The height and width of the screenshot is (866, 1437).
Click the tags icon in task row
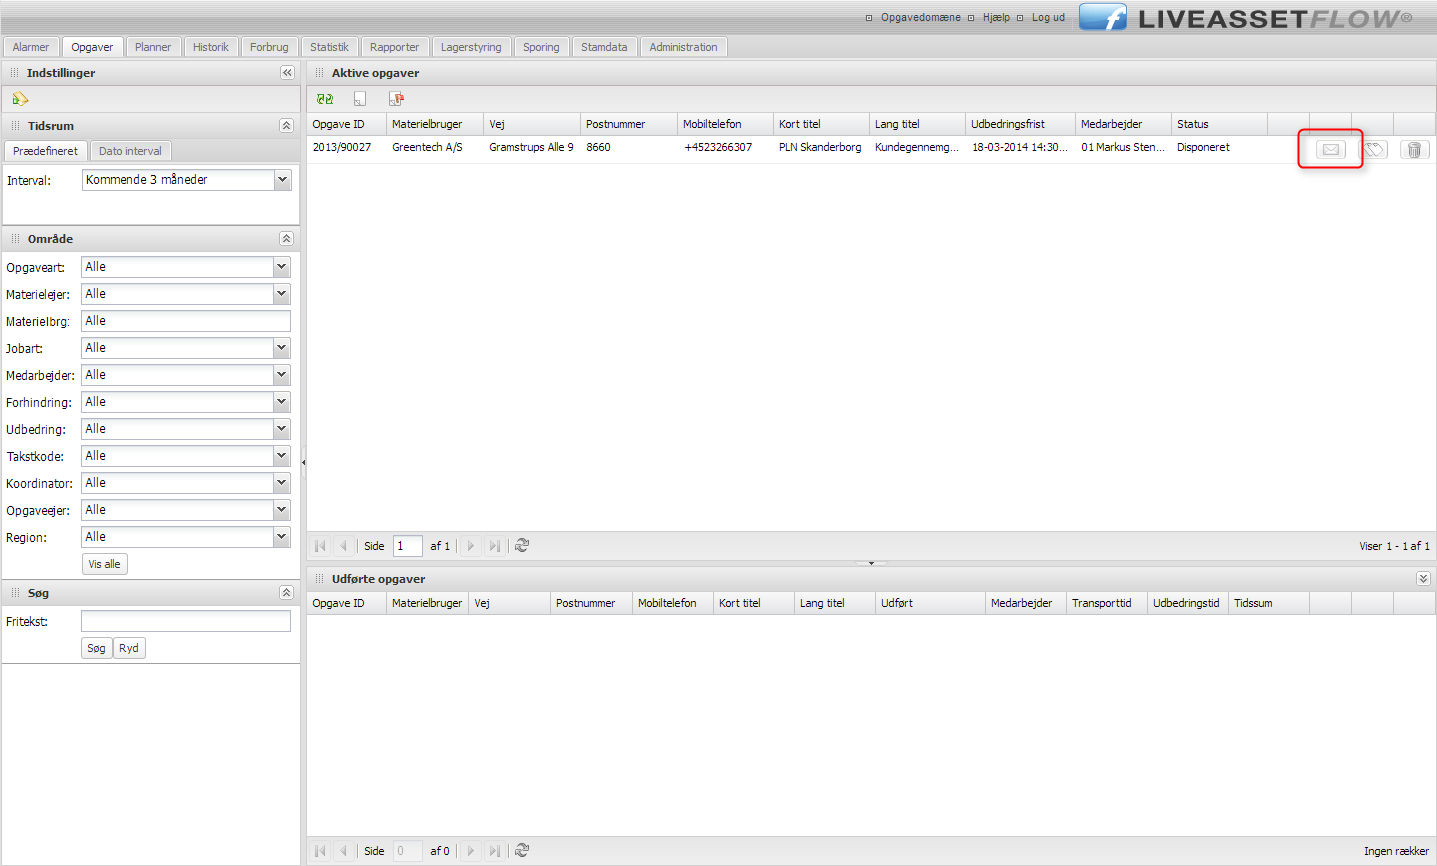click(x=1374, y=149)
